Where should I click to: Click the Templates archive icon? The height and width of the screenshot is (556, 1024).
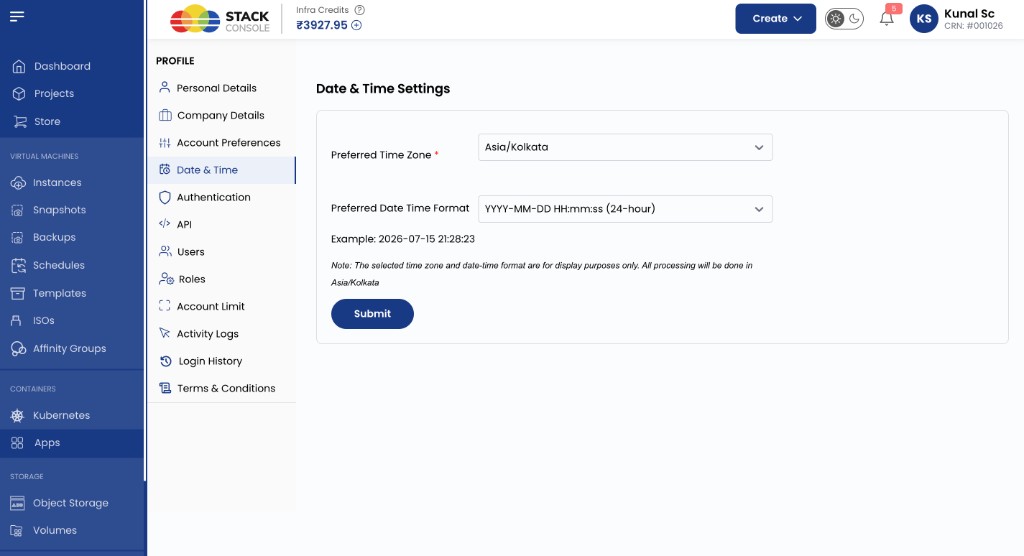pyautogui.click(x=18, y=293)
